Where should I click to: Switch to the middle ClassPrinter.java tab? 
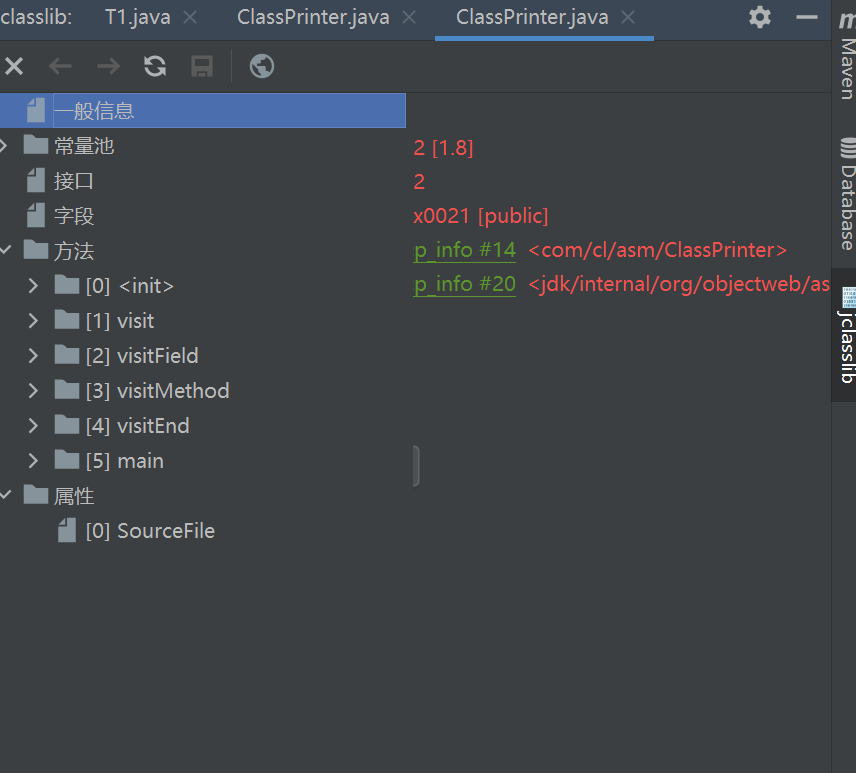coord(312,16)
